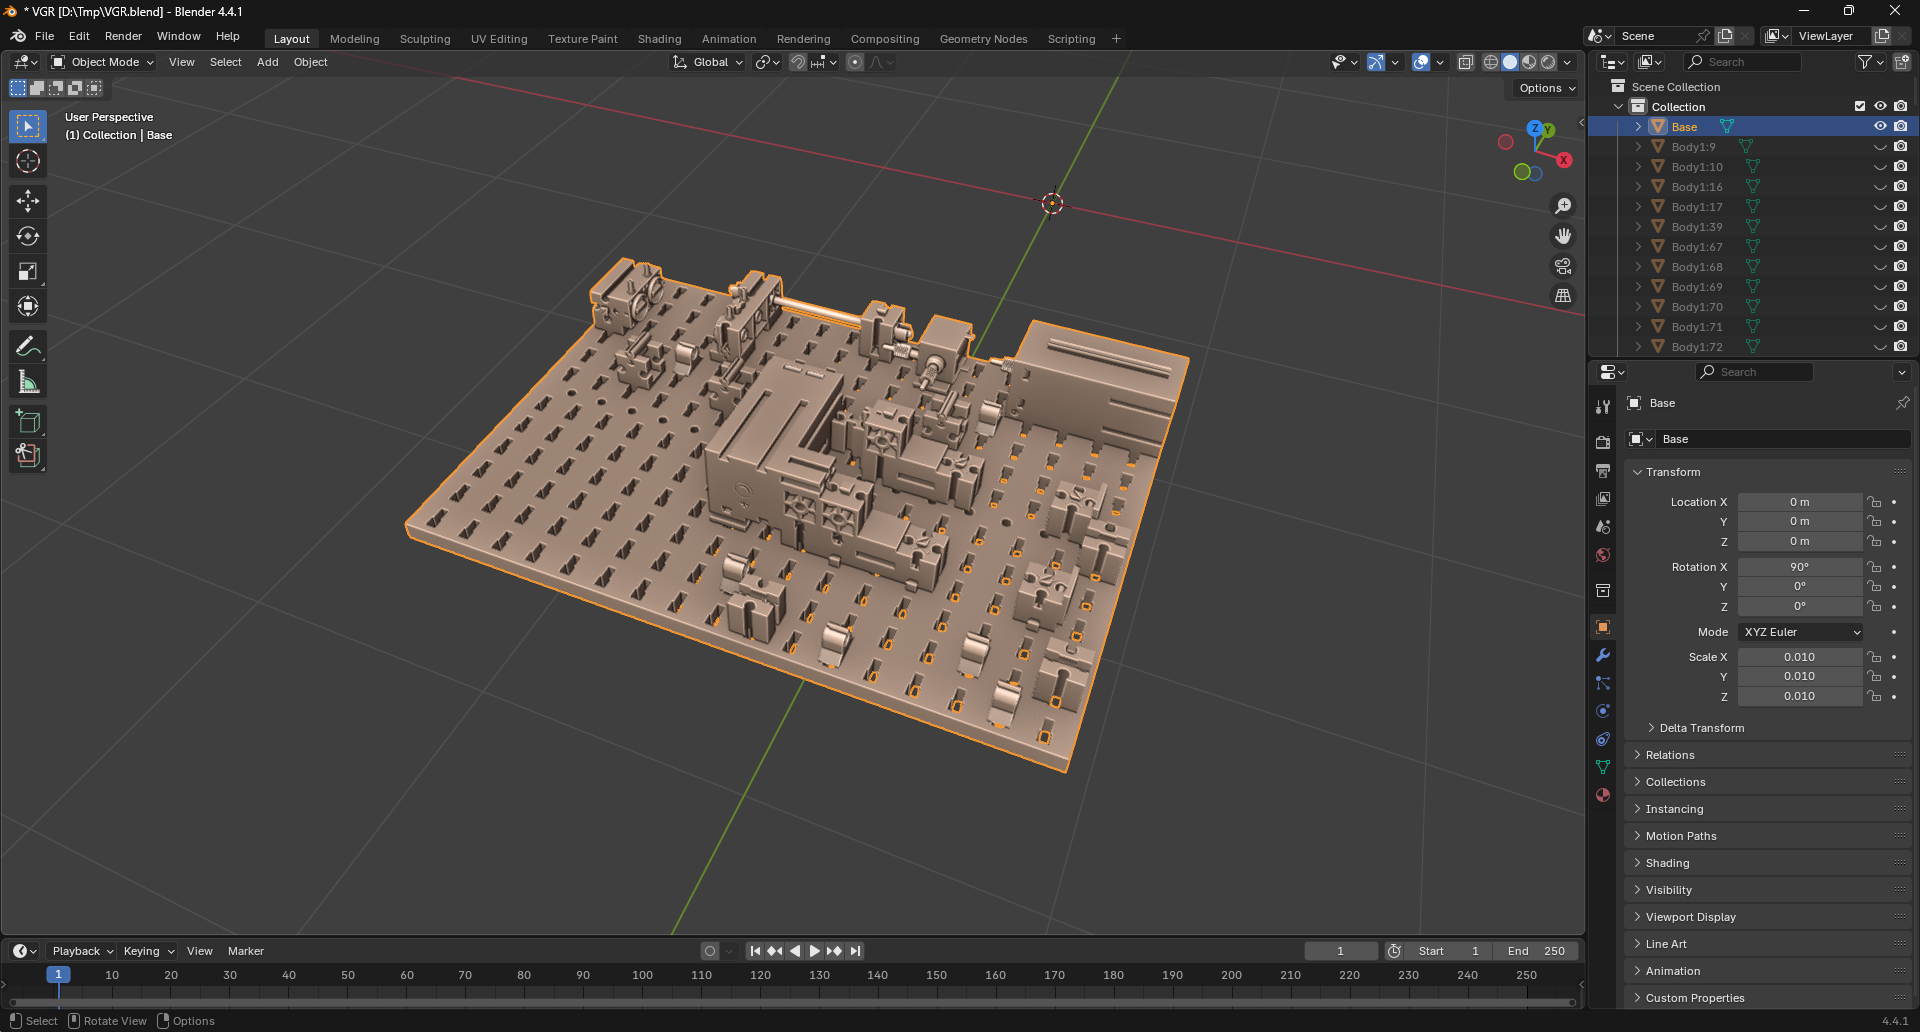Click the Options button in the viewport
1920x1032 pixels.
(1543, 88)
